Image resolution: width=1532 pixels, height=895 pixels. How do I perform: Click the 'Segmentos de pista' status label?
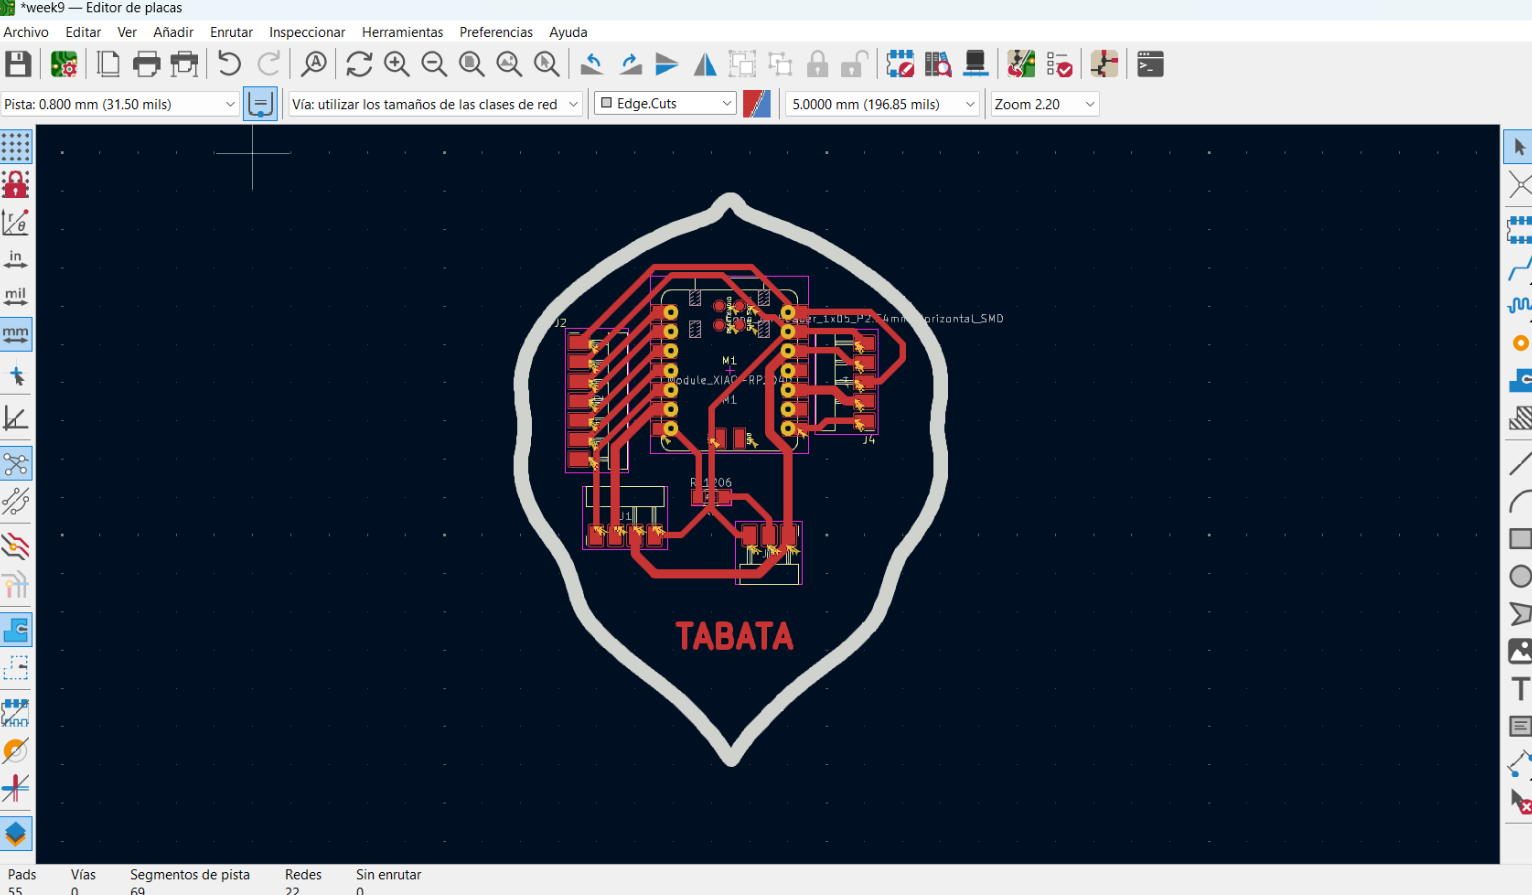190,875
